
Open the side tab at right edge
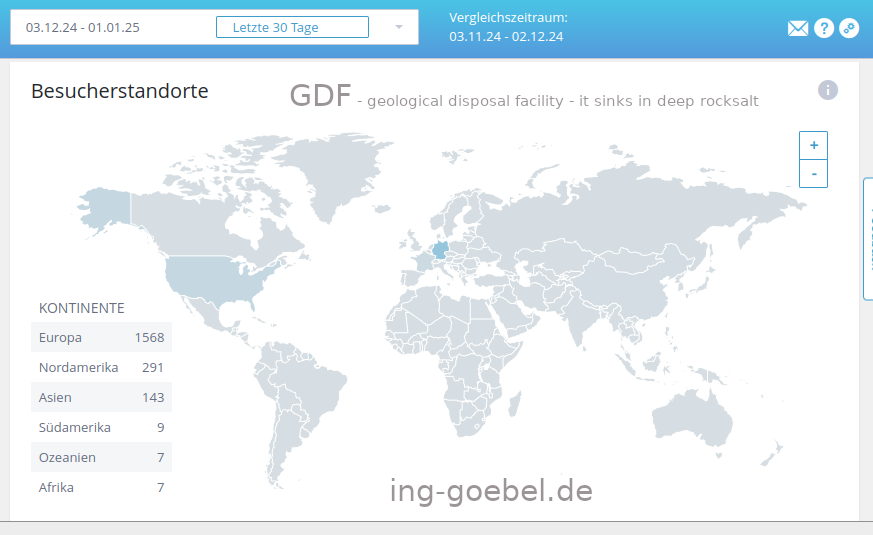(868, 238)
